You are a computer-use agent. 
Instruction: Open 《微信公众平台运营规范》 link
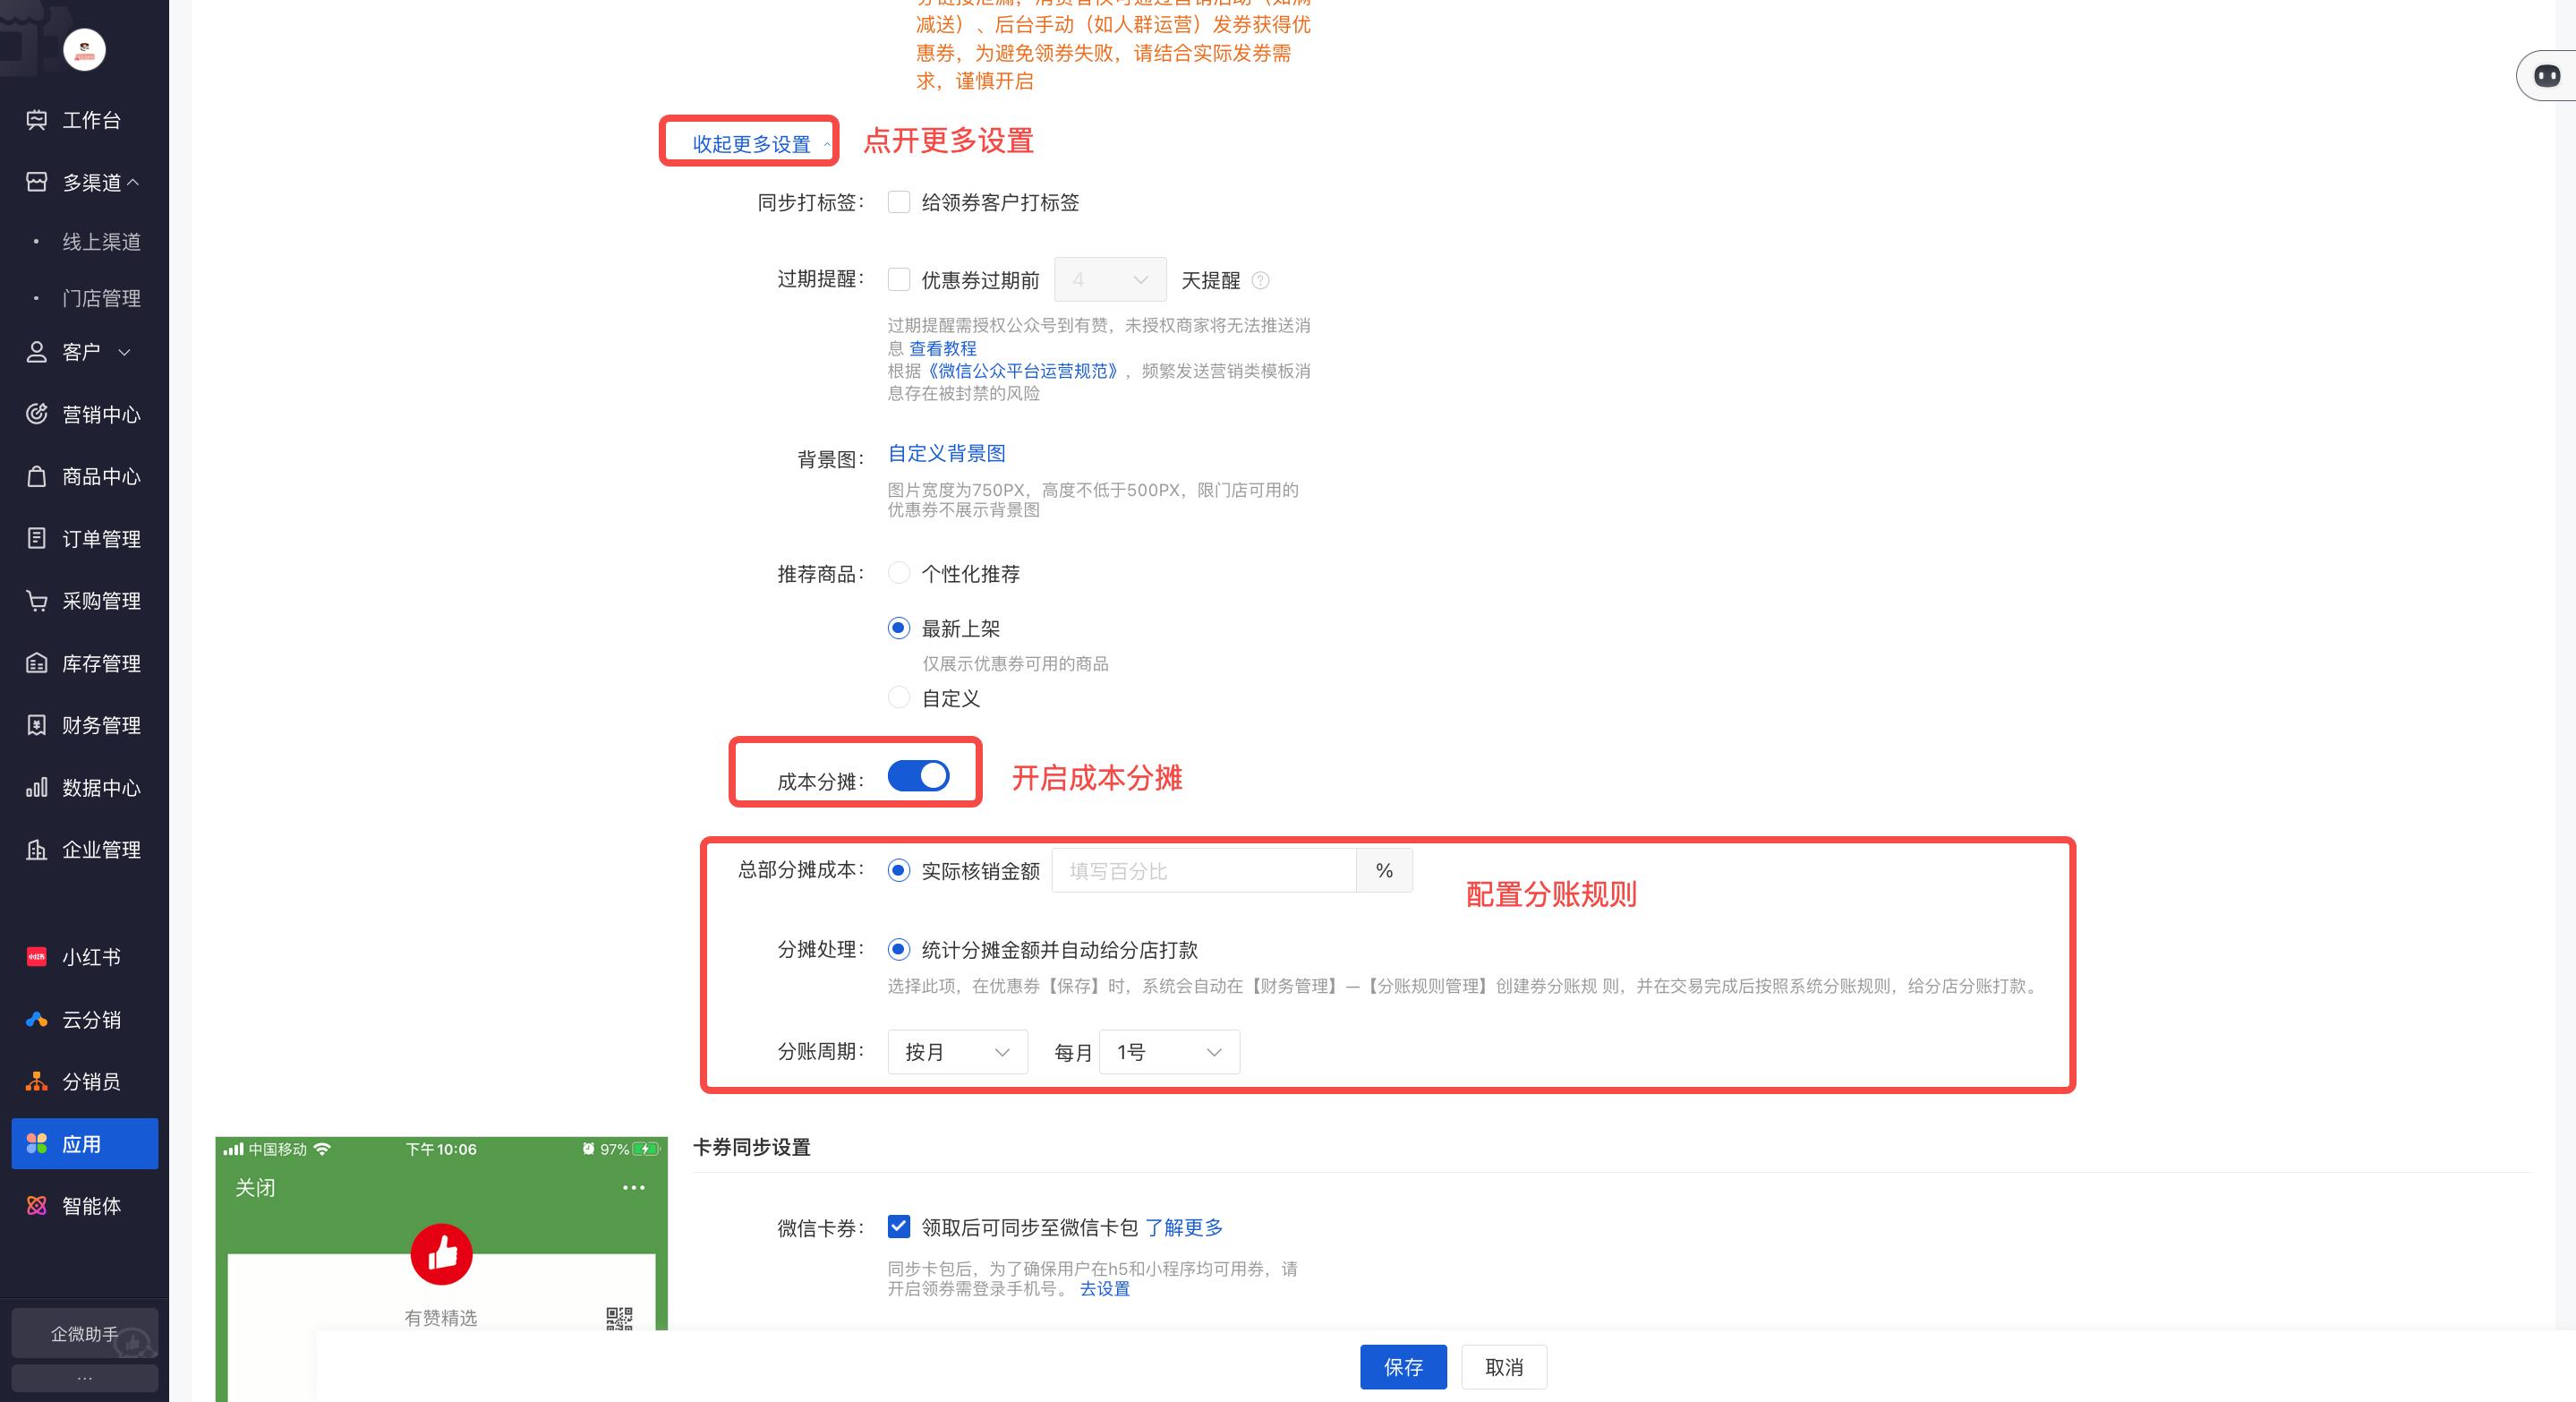(x=1022, y=371)
